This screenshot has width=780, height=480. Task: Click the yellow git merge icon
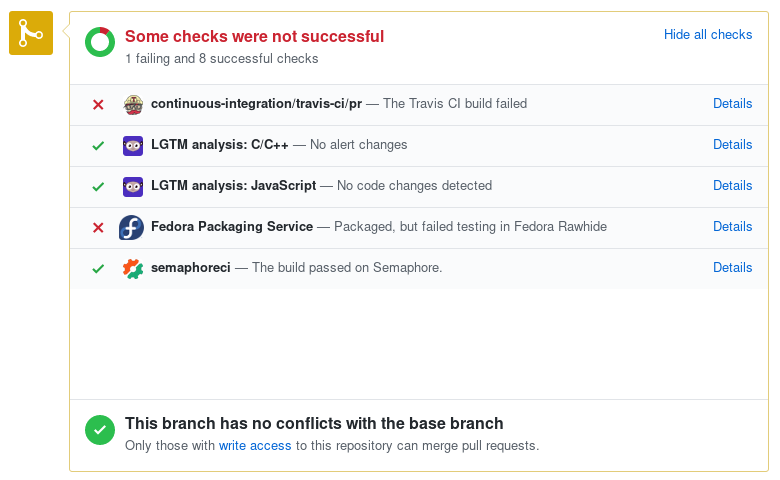click(31, 33)
